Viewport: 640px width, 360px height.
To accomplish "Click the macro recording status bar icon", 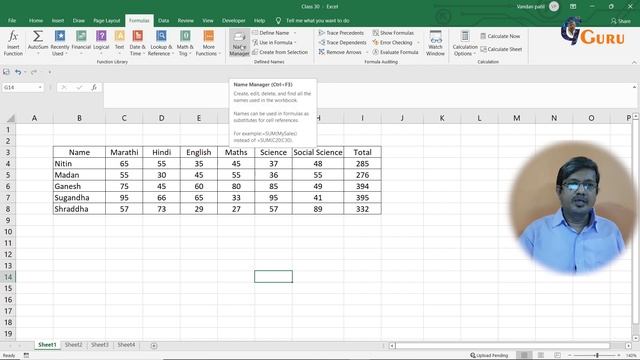I will pos(26,356).
